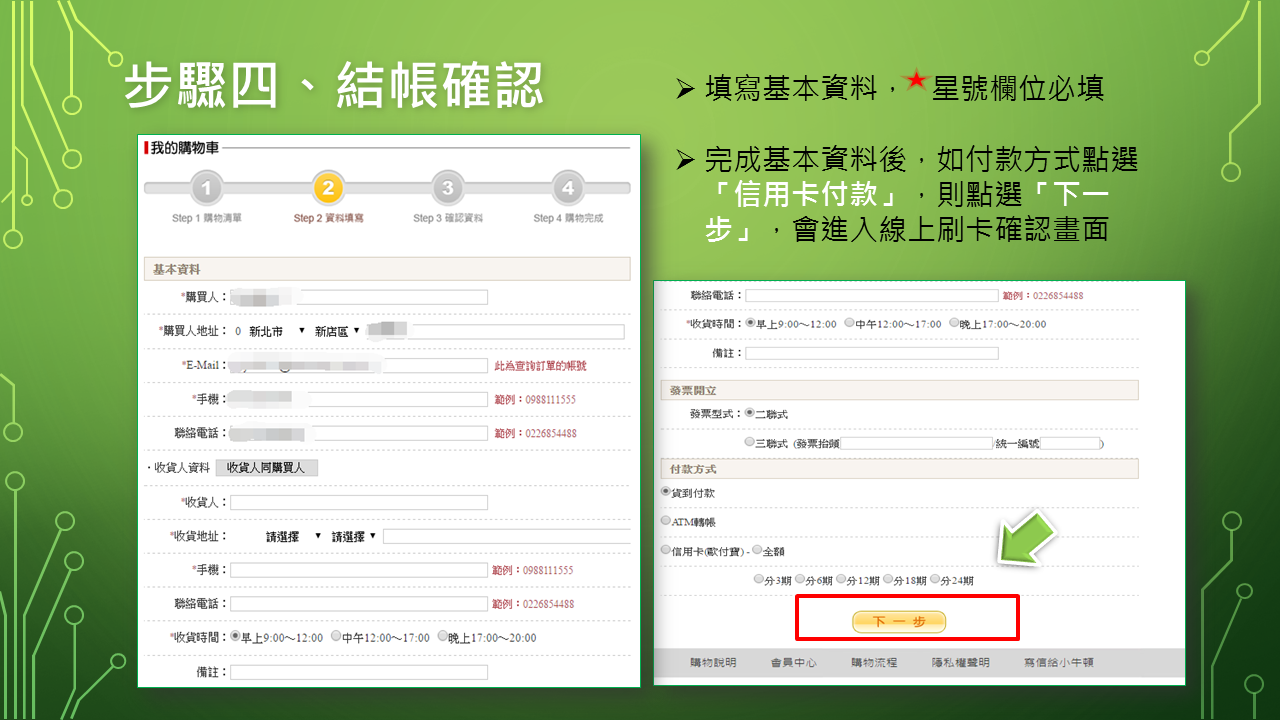1280x720 pixels.
Task: Focus the 發票抬頭 input field
Action: tap(916, 443)
